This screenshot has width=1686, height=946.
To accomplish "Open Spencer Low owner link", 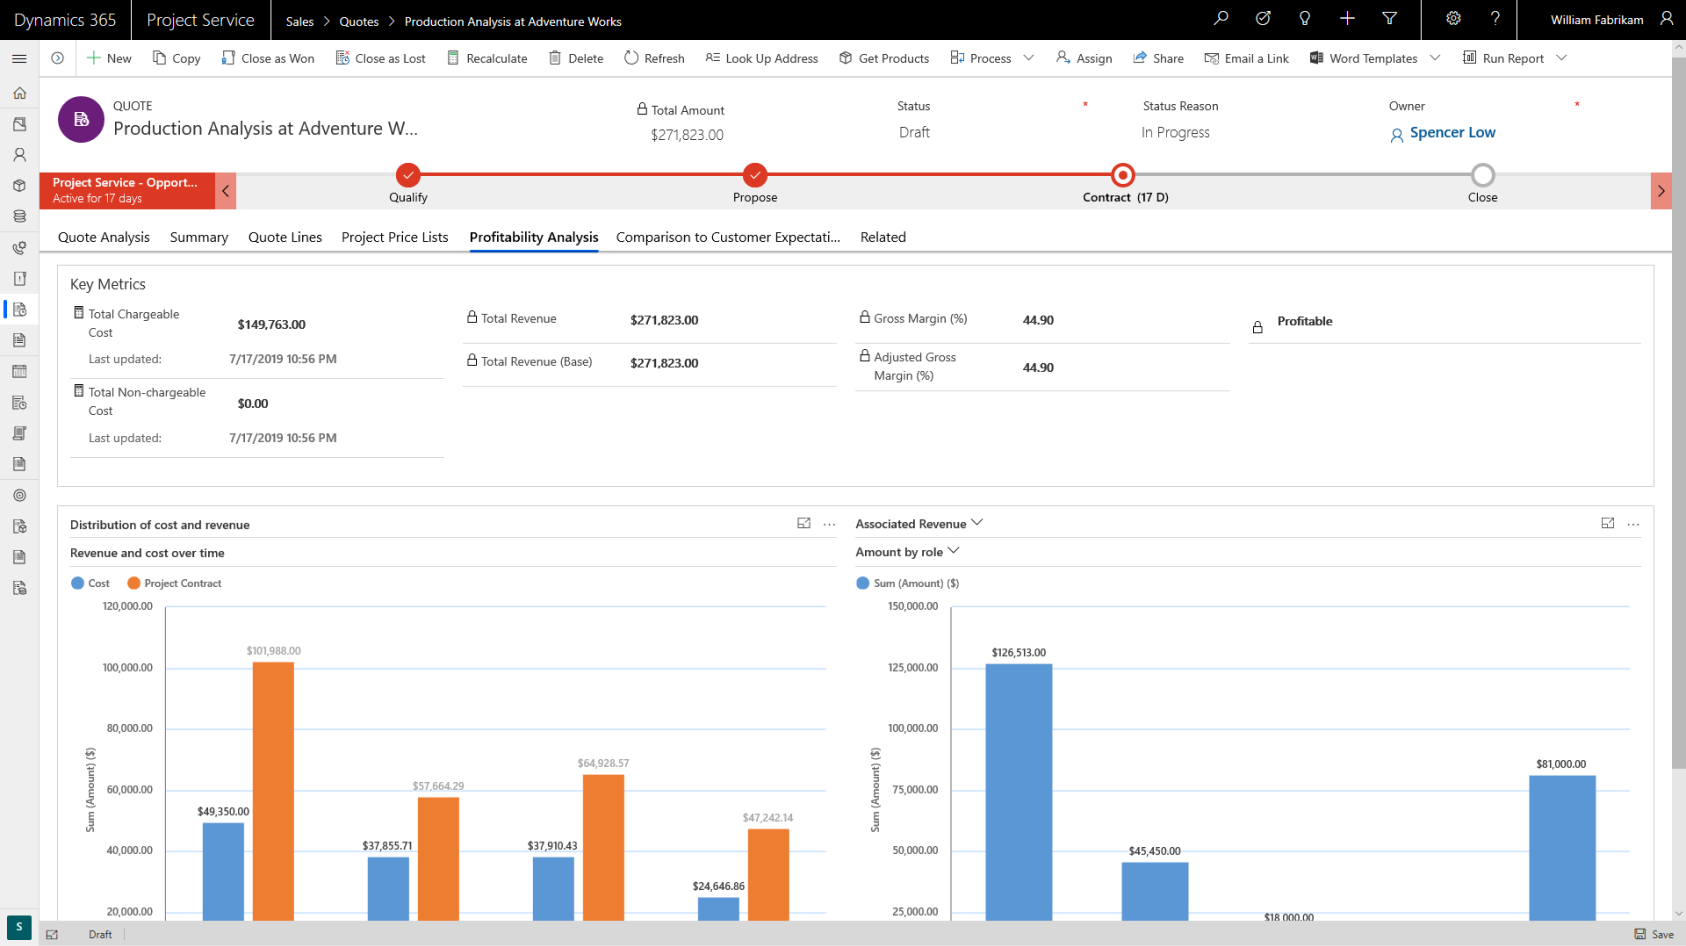I will (1452, 133).
